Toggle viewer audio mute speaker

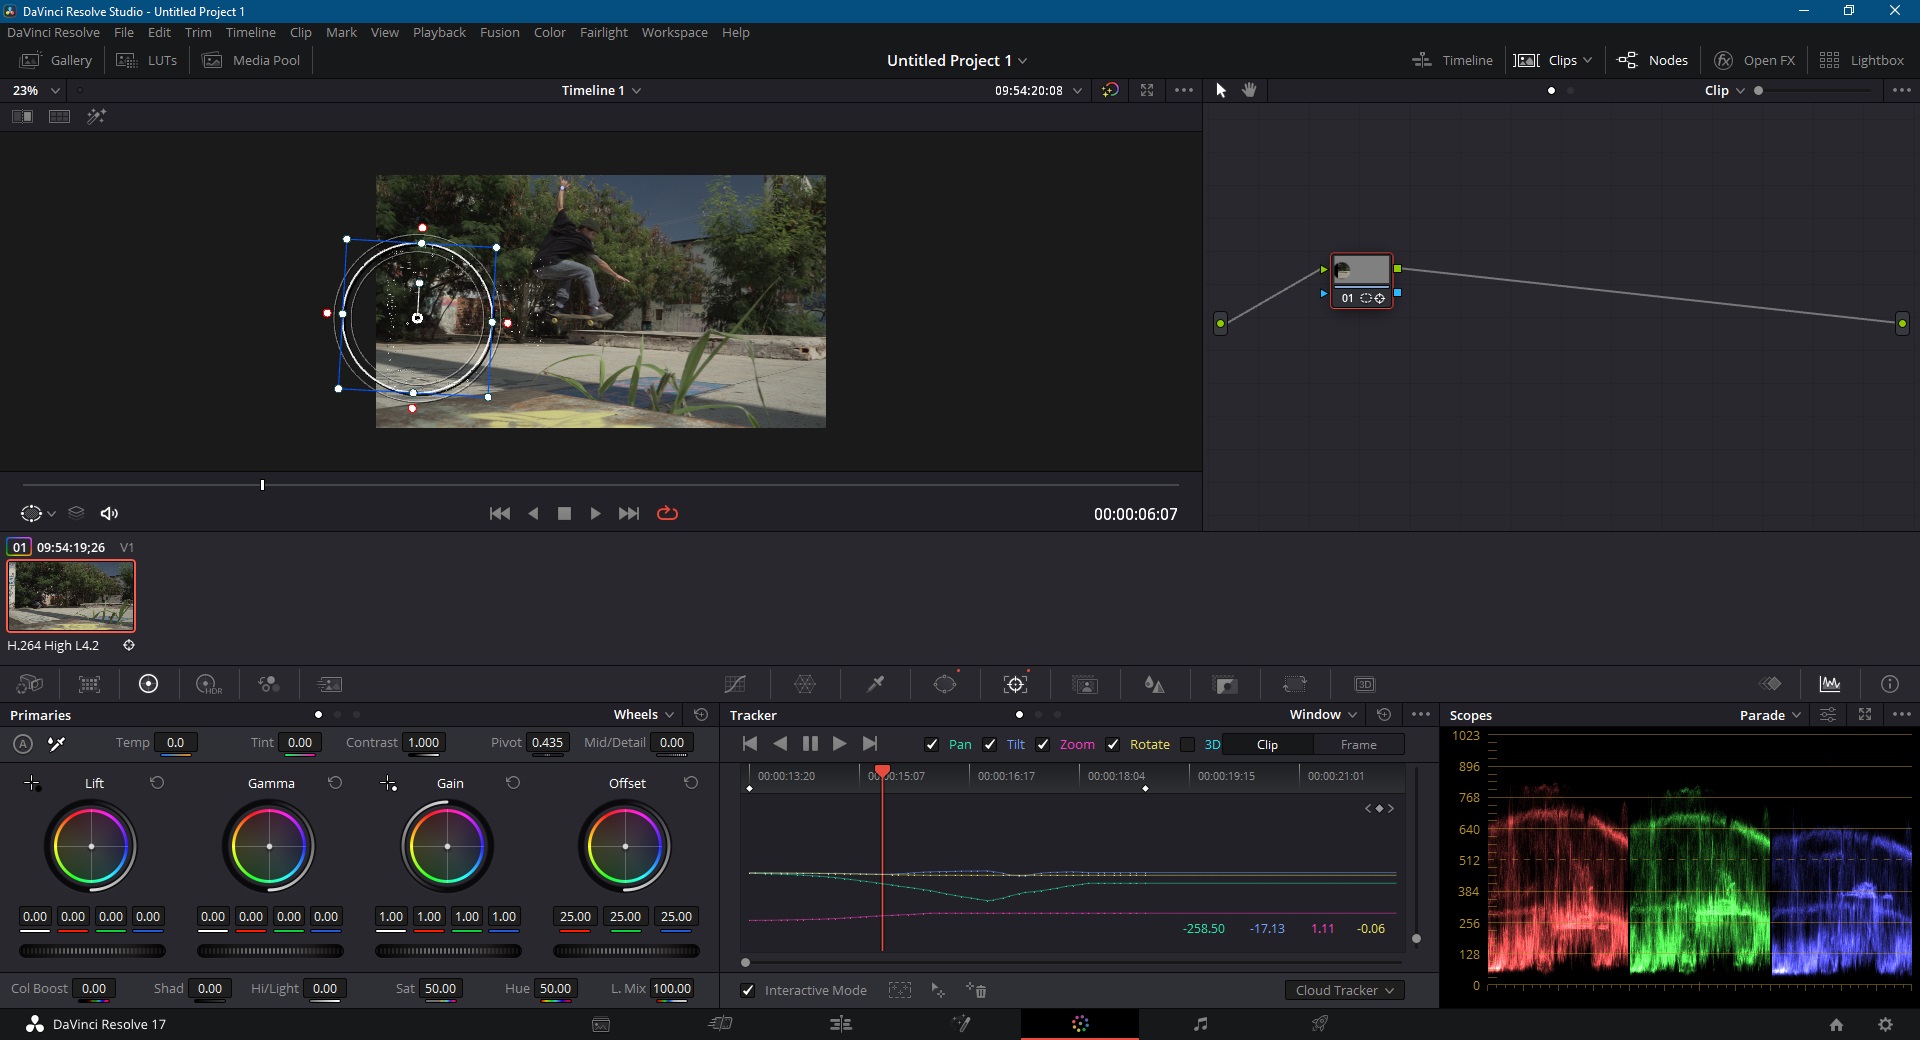click(x=110, y=513)
